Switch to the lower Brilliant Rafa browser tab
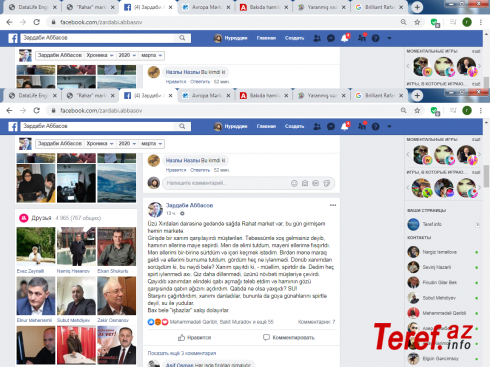 [379, 96]
